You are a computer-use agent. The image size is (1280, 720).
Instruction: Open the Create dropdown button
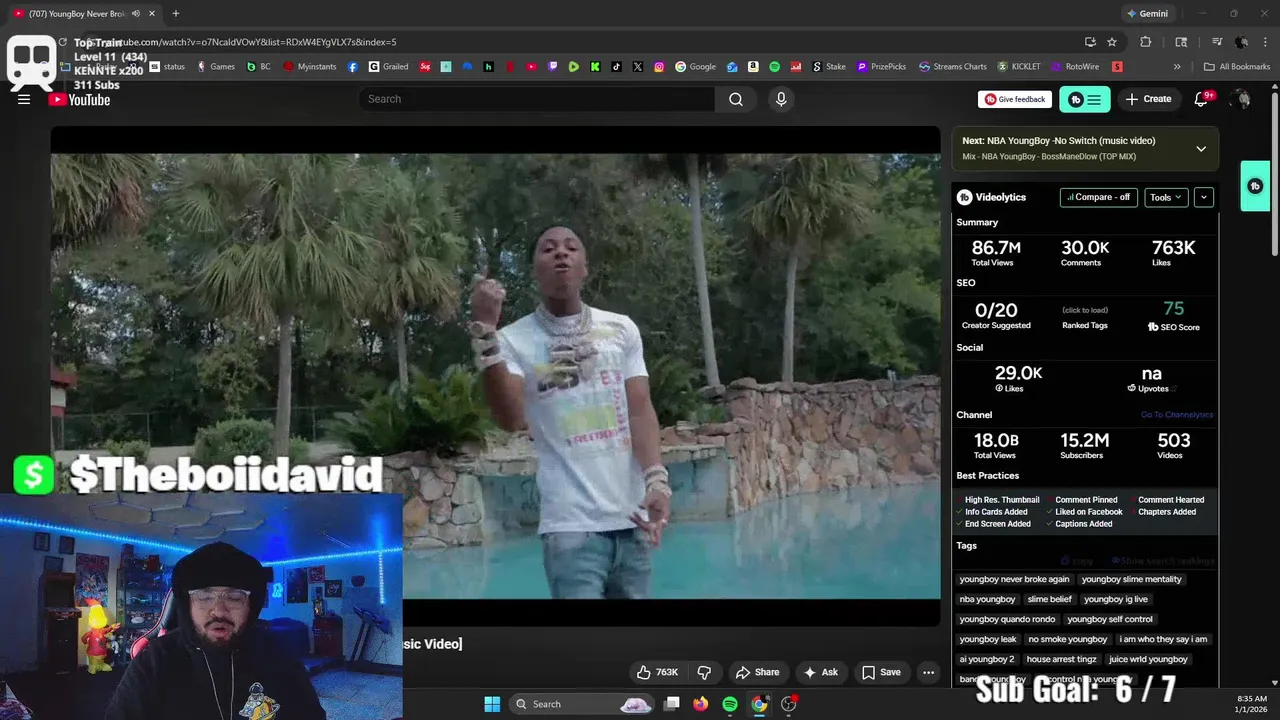pyautogui.click(x=1148, y=99)
